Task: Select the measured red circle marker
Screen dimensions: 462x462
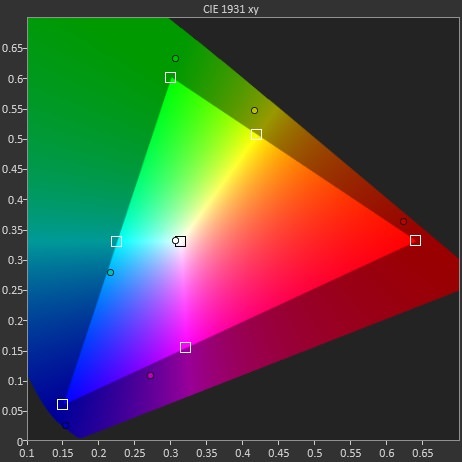Action: coord(403,222)
